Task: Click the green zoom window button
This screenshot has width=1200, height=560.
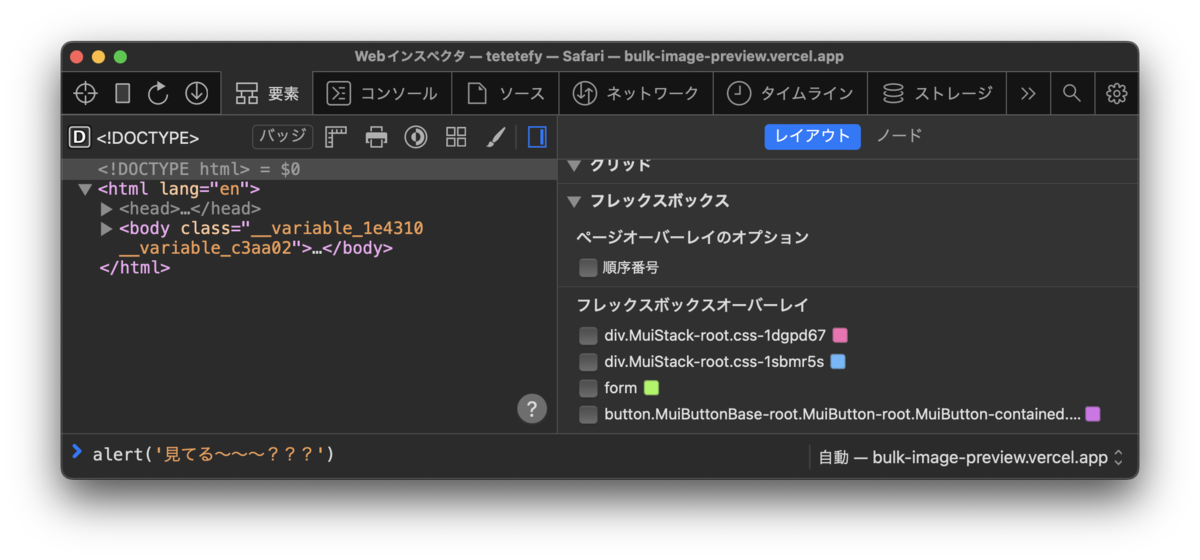Action: [x=121, y=57]
